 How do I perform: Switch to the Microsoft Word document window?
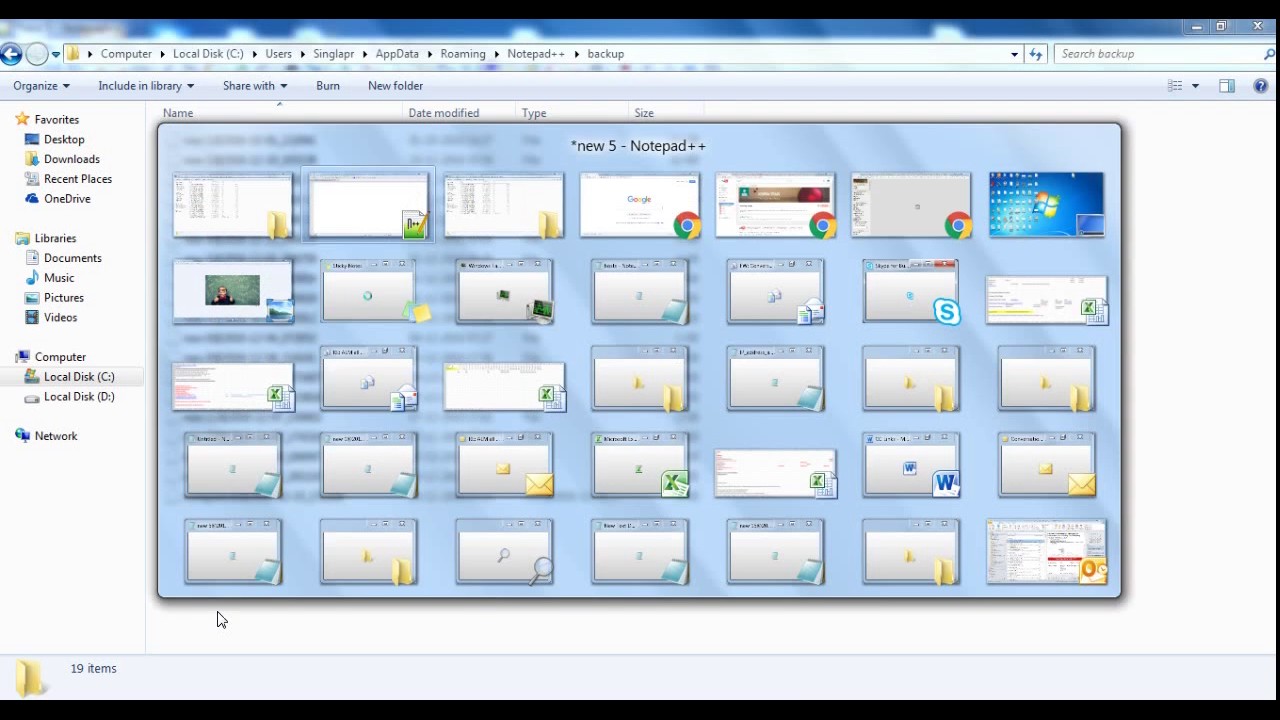910,464
